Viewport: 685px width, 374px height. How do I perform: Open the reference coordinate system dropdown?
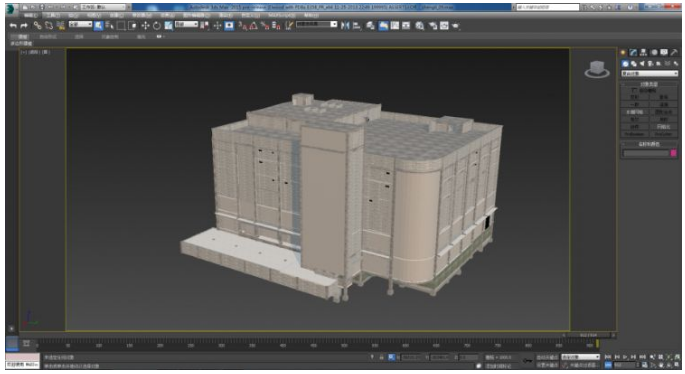[187, 24]
